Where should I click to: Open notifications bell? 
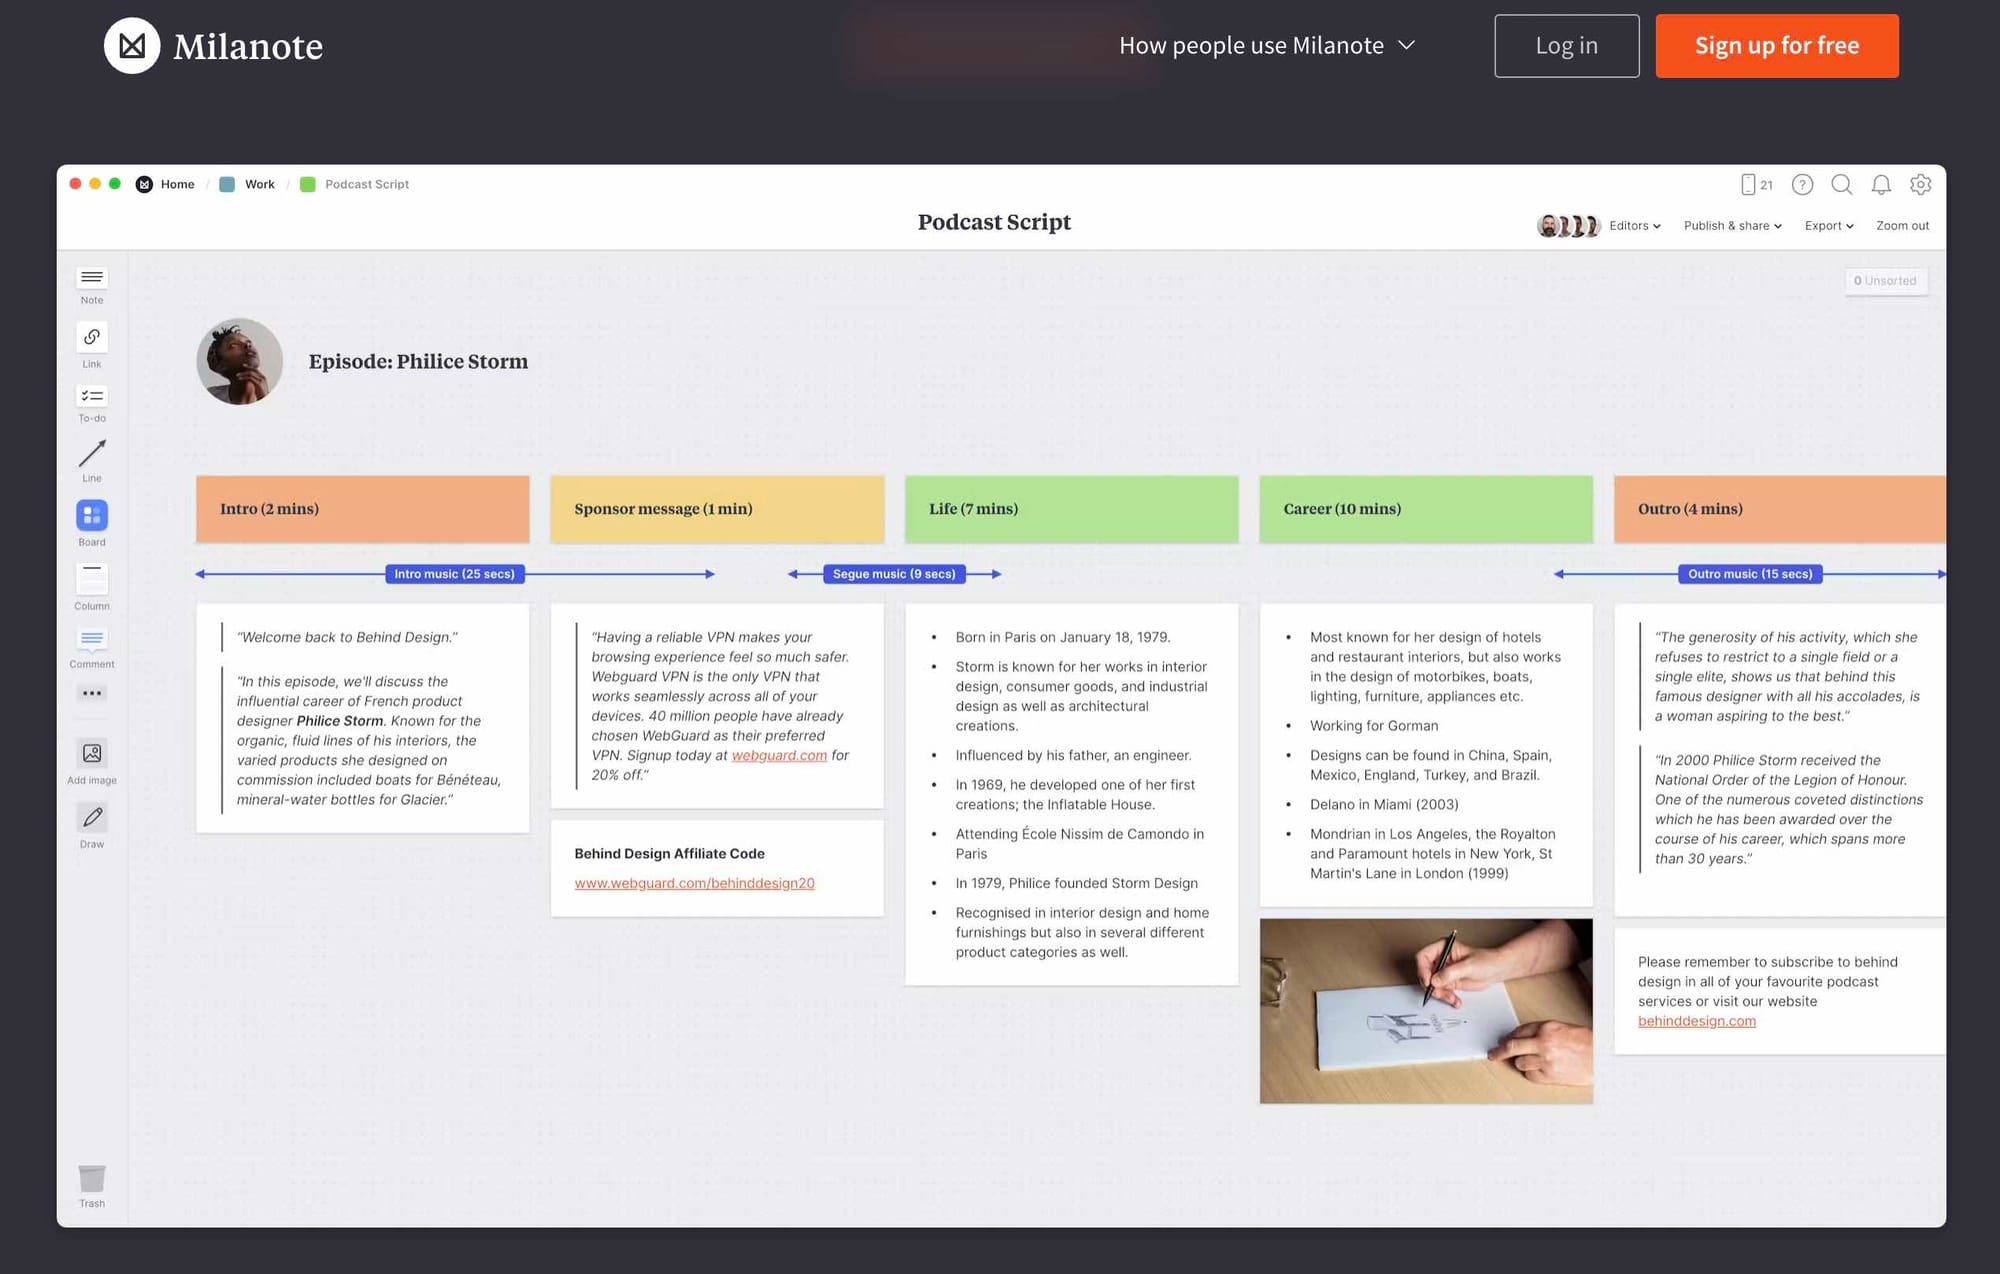pyautogui.click(x=1881, y=184)
